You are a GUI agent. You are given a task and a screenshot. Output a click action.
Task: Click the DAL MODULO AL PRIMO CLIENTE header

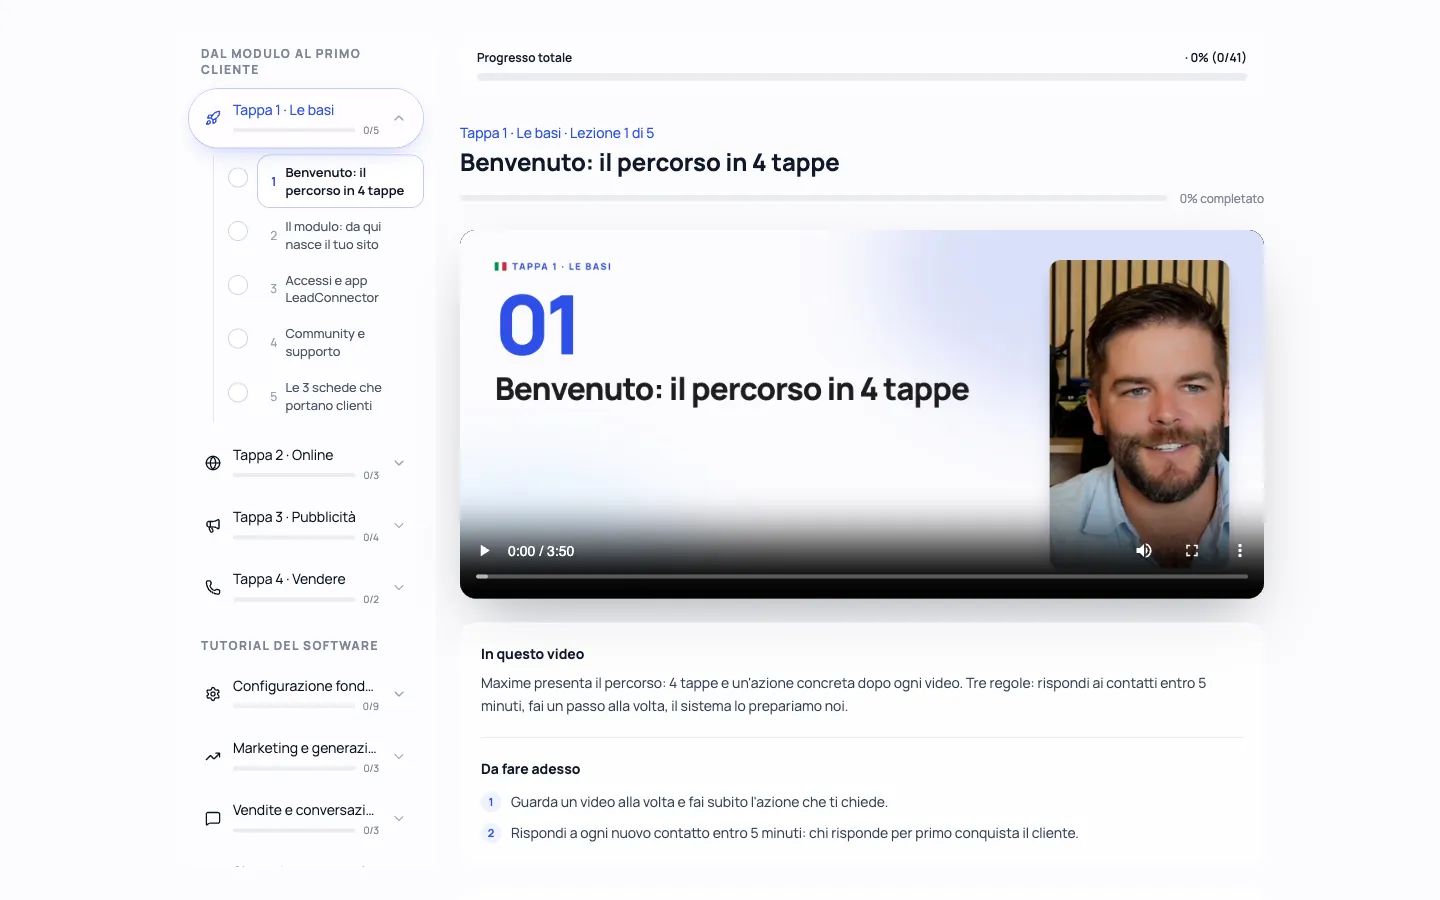(x=280, y=62)
